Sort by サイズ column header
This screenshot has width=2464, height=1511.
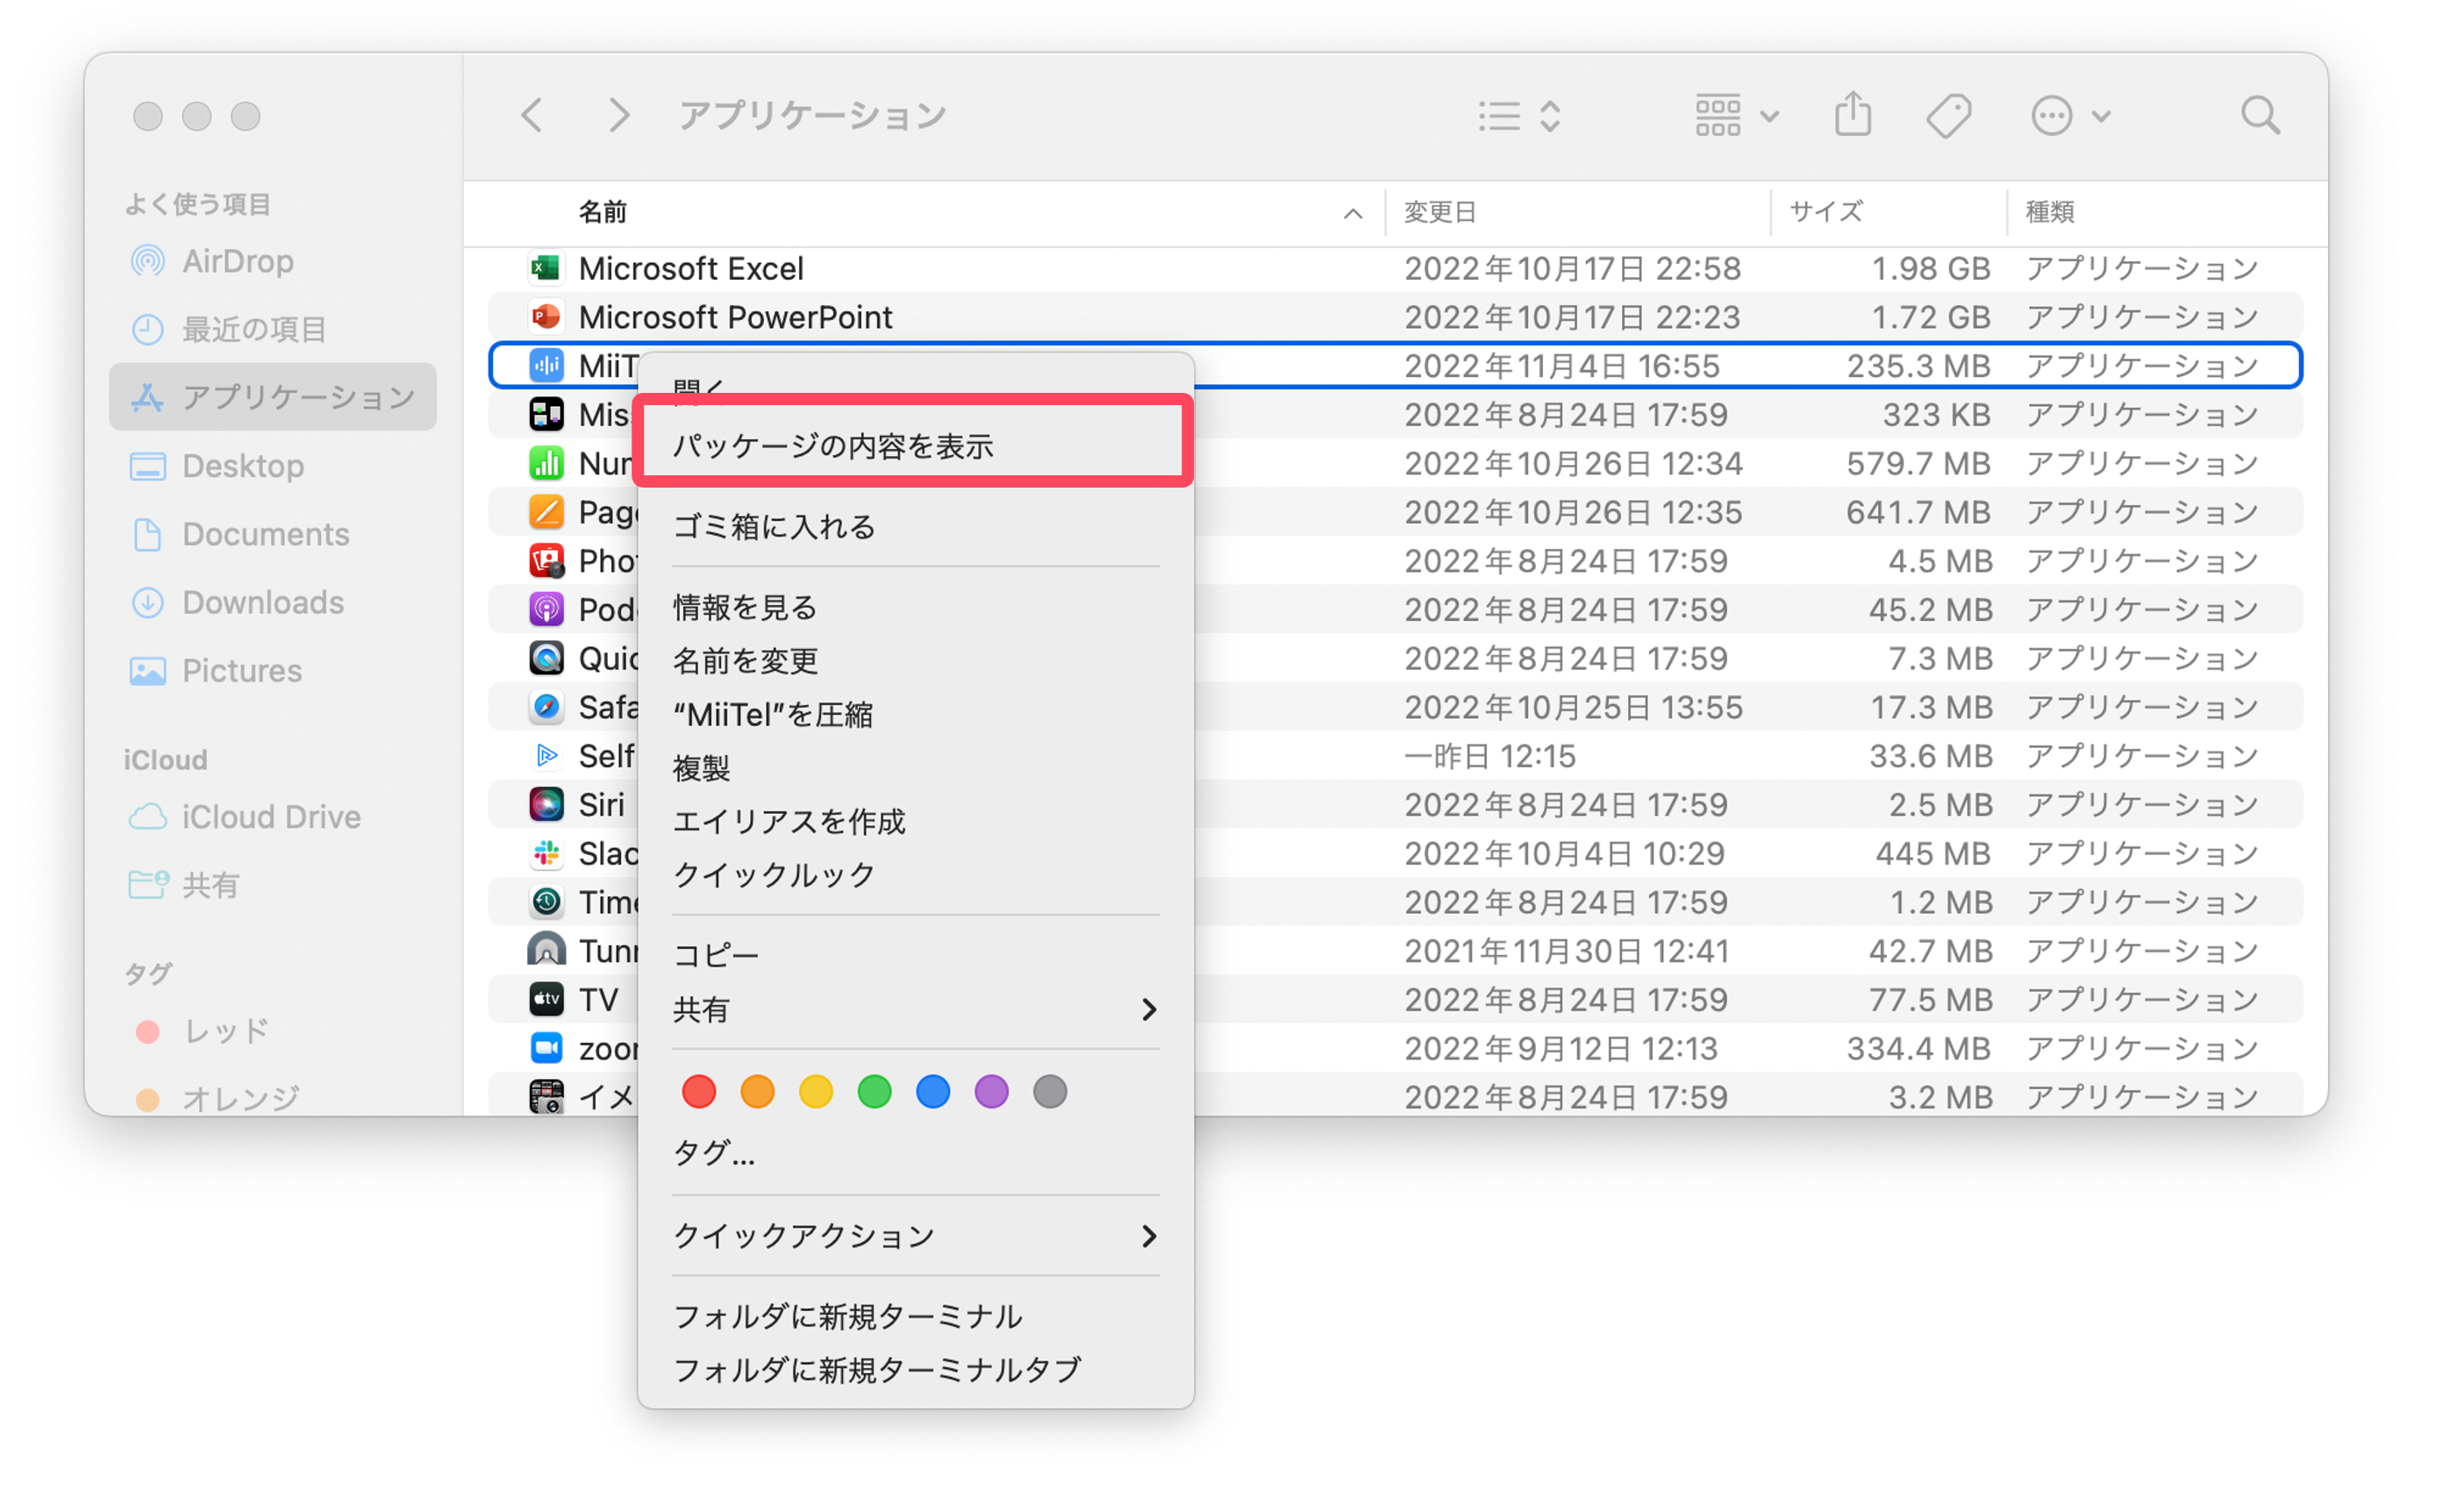(1826, 212)
